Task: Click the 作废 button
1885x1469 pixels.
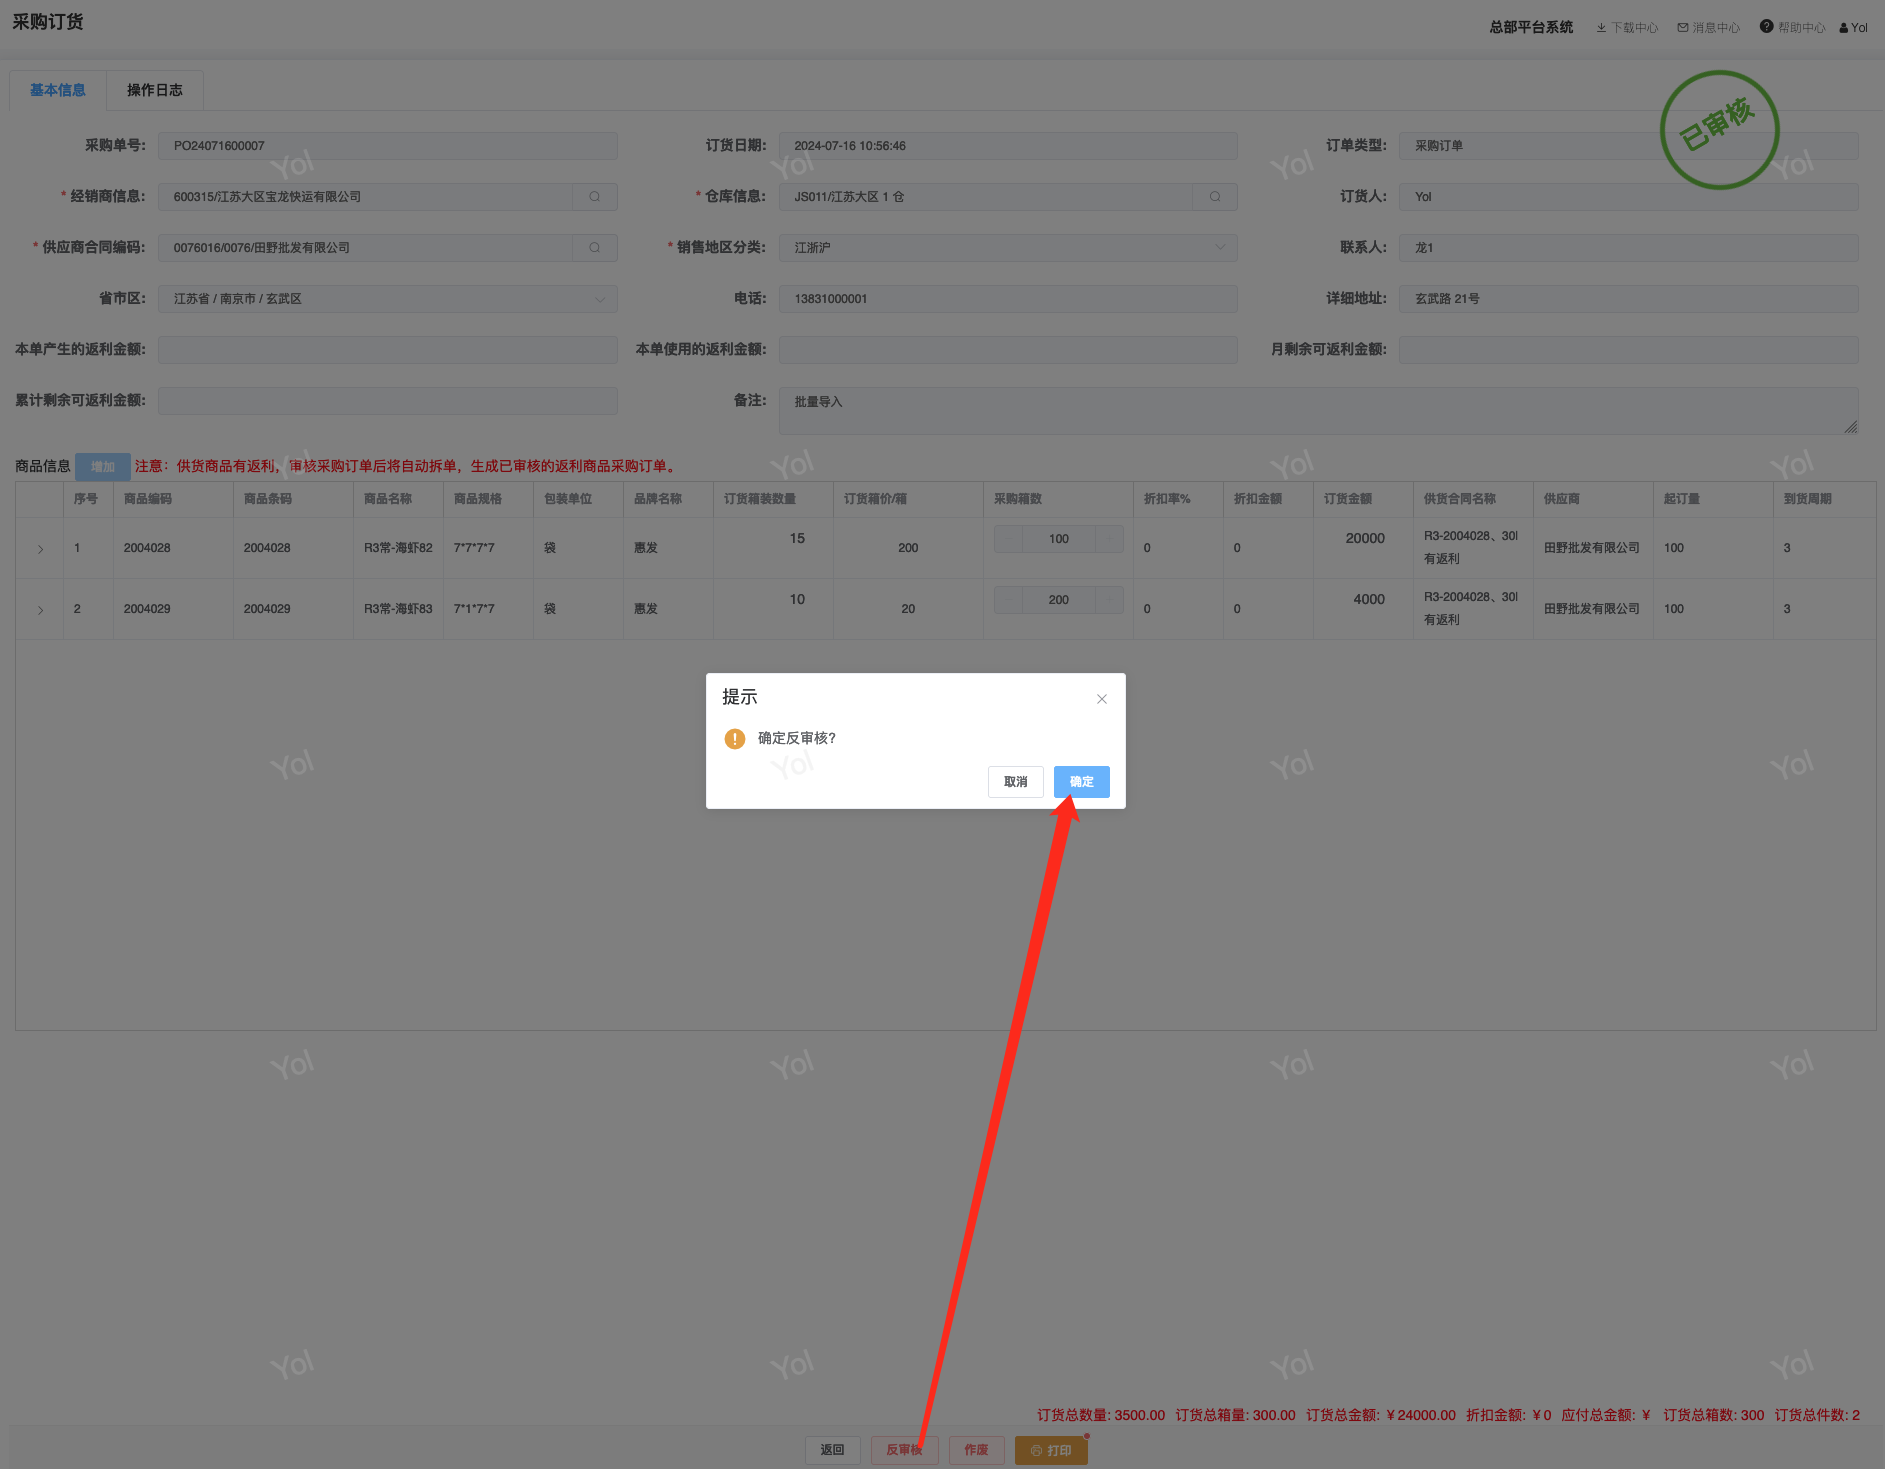Action: [977, 1450]
